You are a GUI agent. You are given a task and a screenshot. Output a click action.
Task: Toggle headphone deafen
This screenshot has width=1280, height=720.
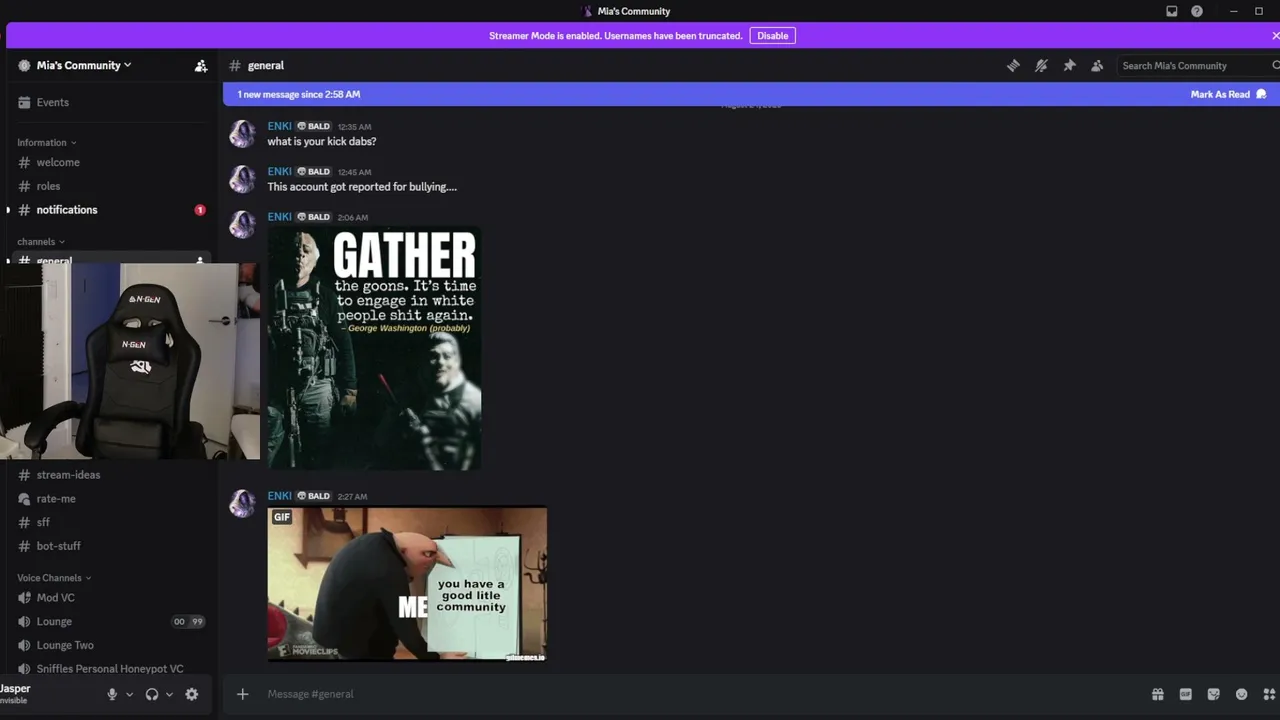point(152,694)
